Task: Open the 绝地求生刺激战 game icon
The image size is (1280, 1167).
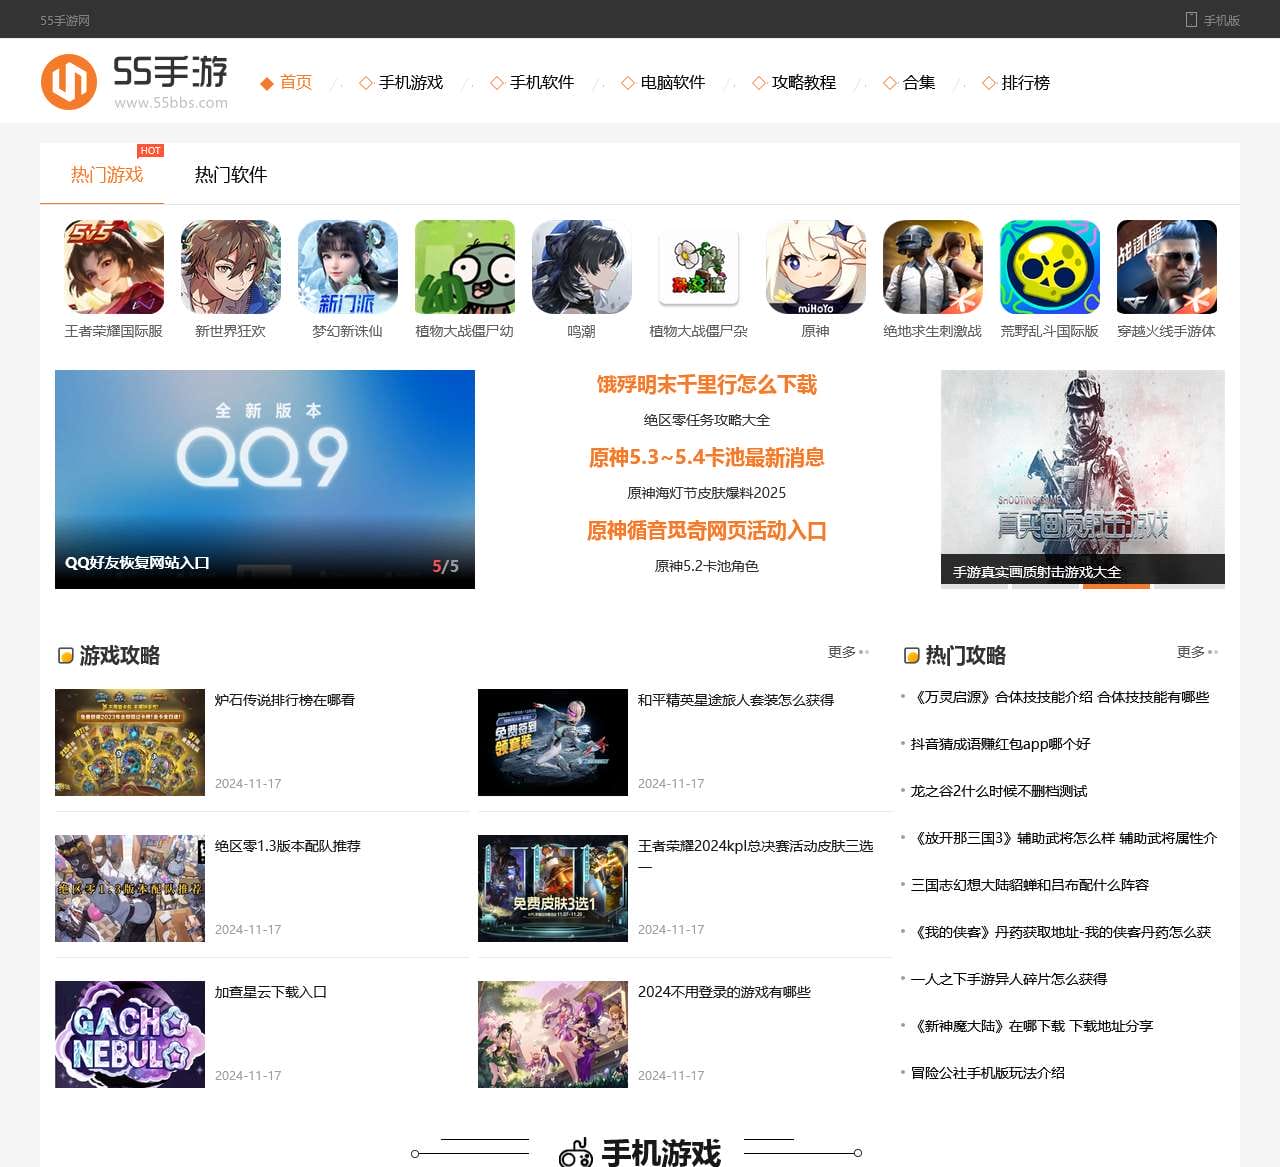Action: click(933, 267)
